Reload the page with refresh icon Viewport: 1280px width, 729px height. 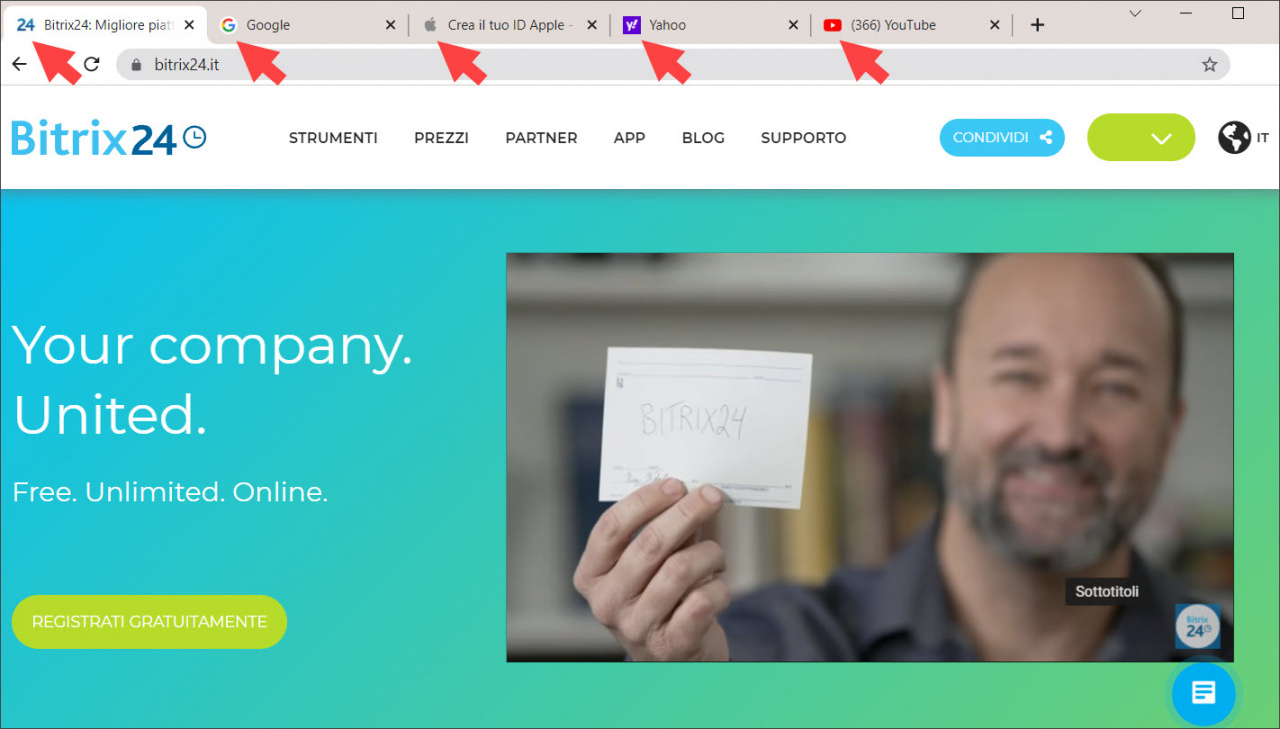click(91, 64)
